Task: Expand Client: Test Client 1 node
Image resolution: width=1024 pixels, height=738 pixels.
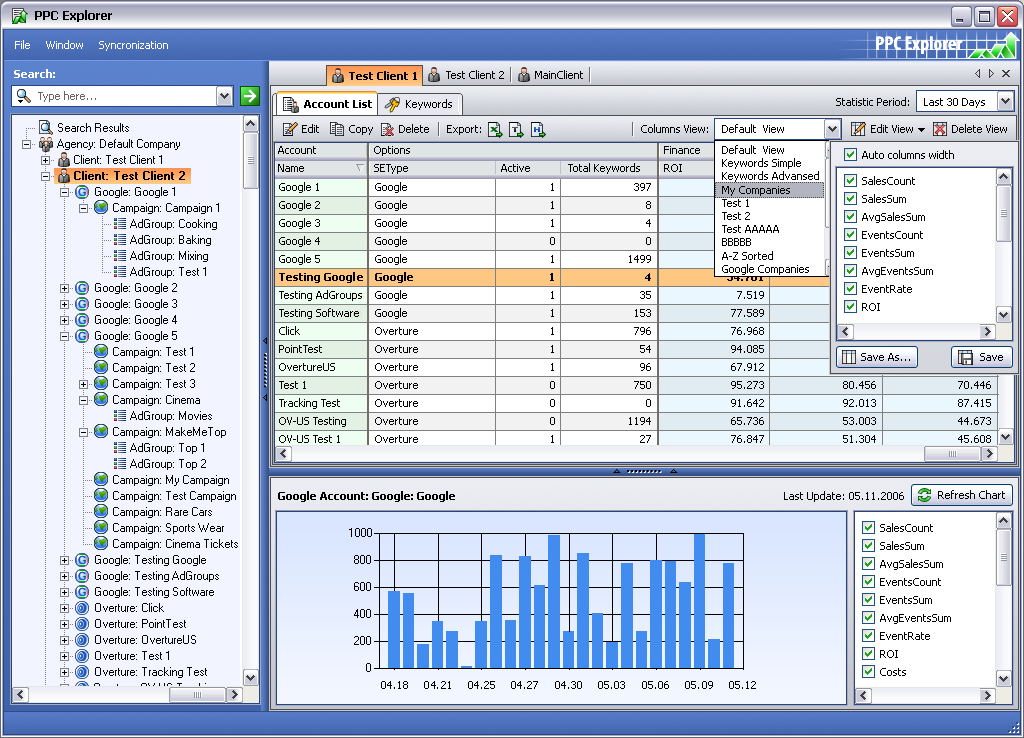Action: coord(45,160)
